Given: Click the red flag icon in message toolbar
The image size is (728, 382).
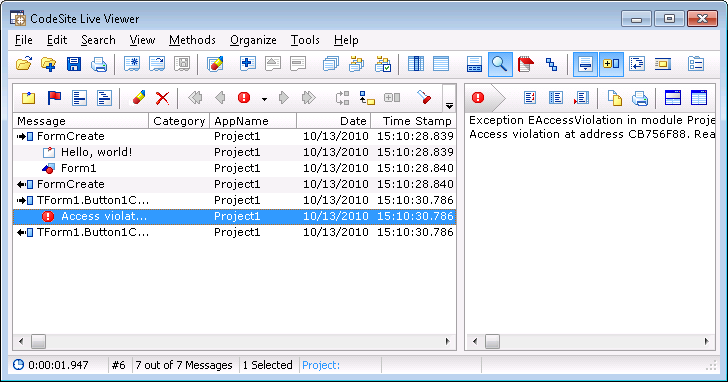Looking at the screenshot, I should pos(54,98).
